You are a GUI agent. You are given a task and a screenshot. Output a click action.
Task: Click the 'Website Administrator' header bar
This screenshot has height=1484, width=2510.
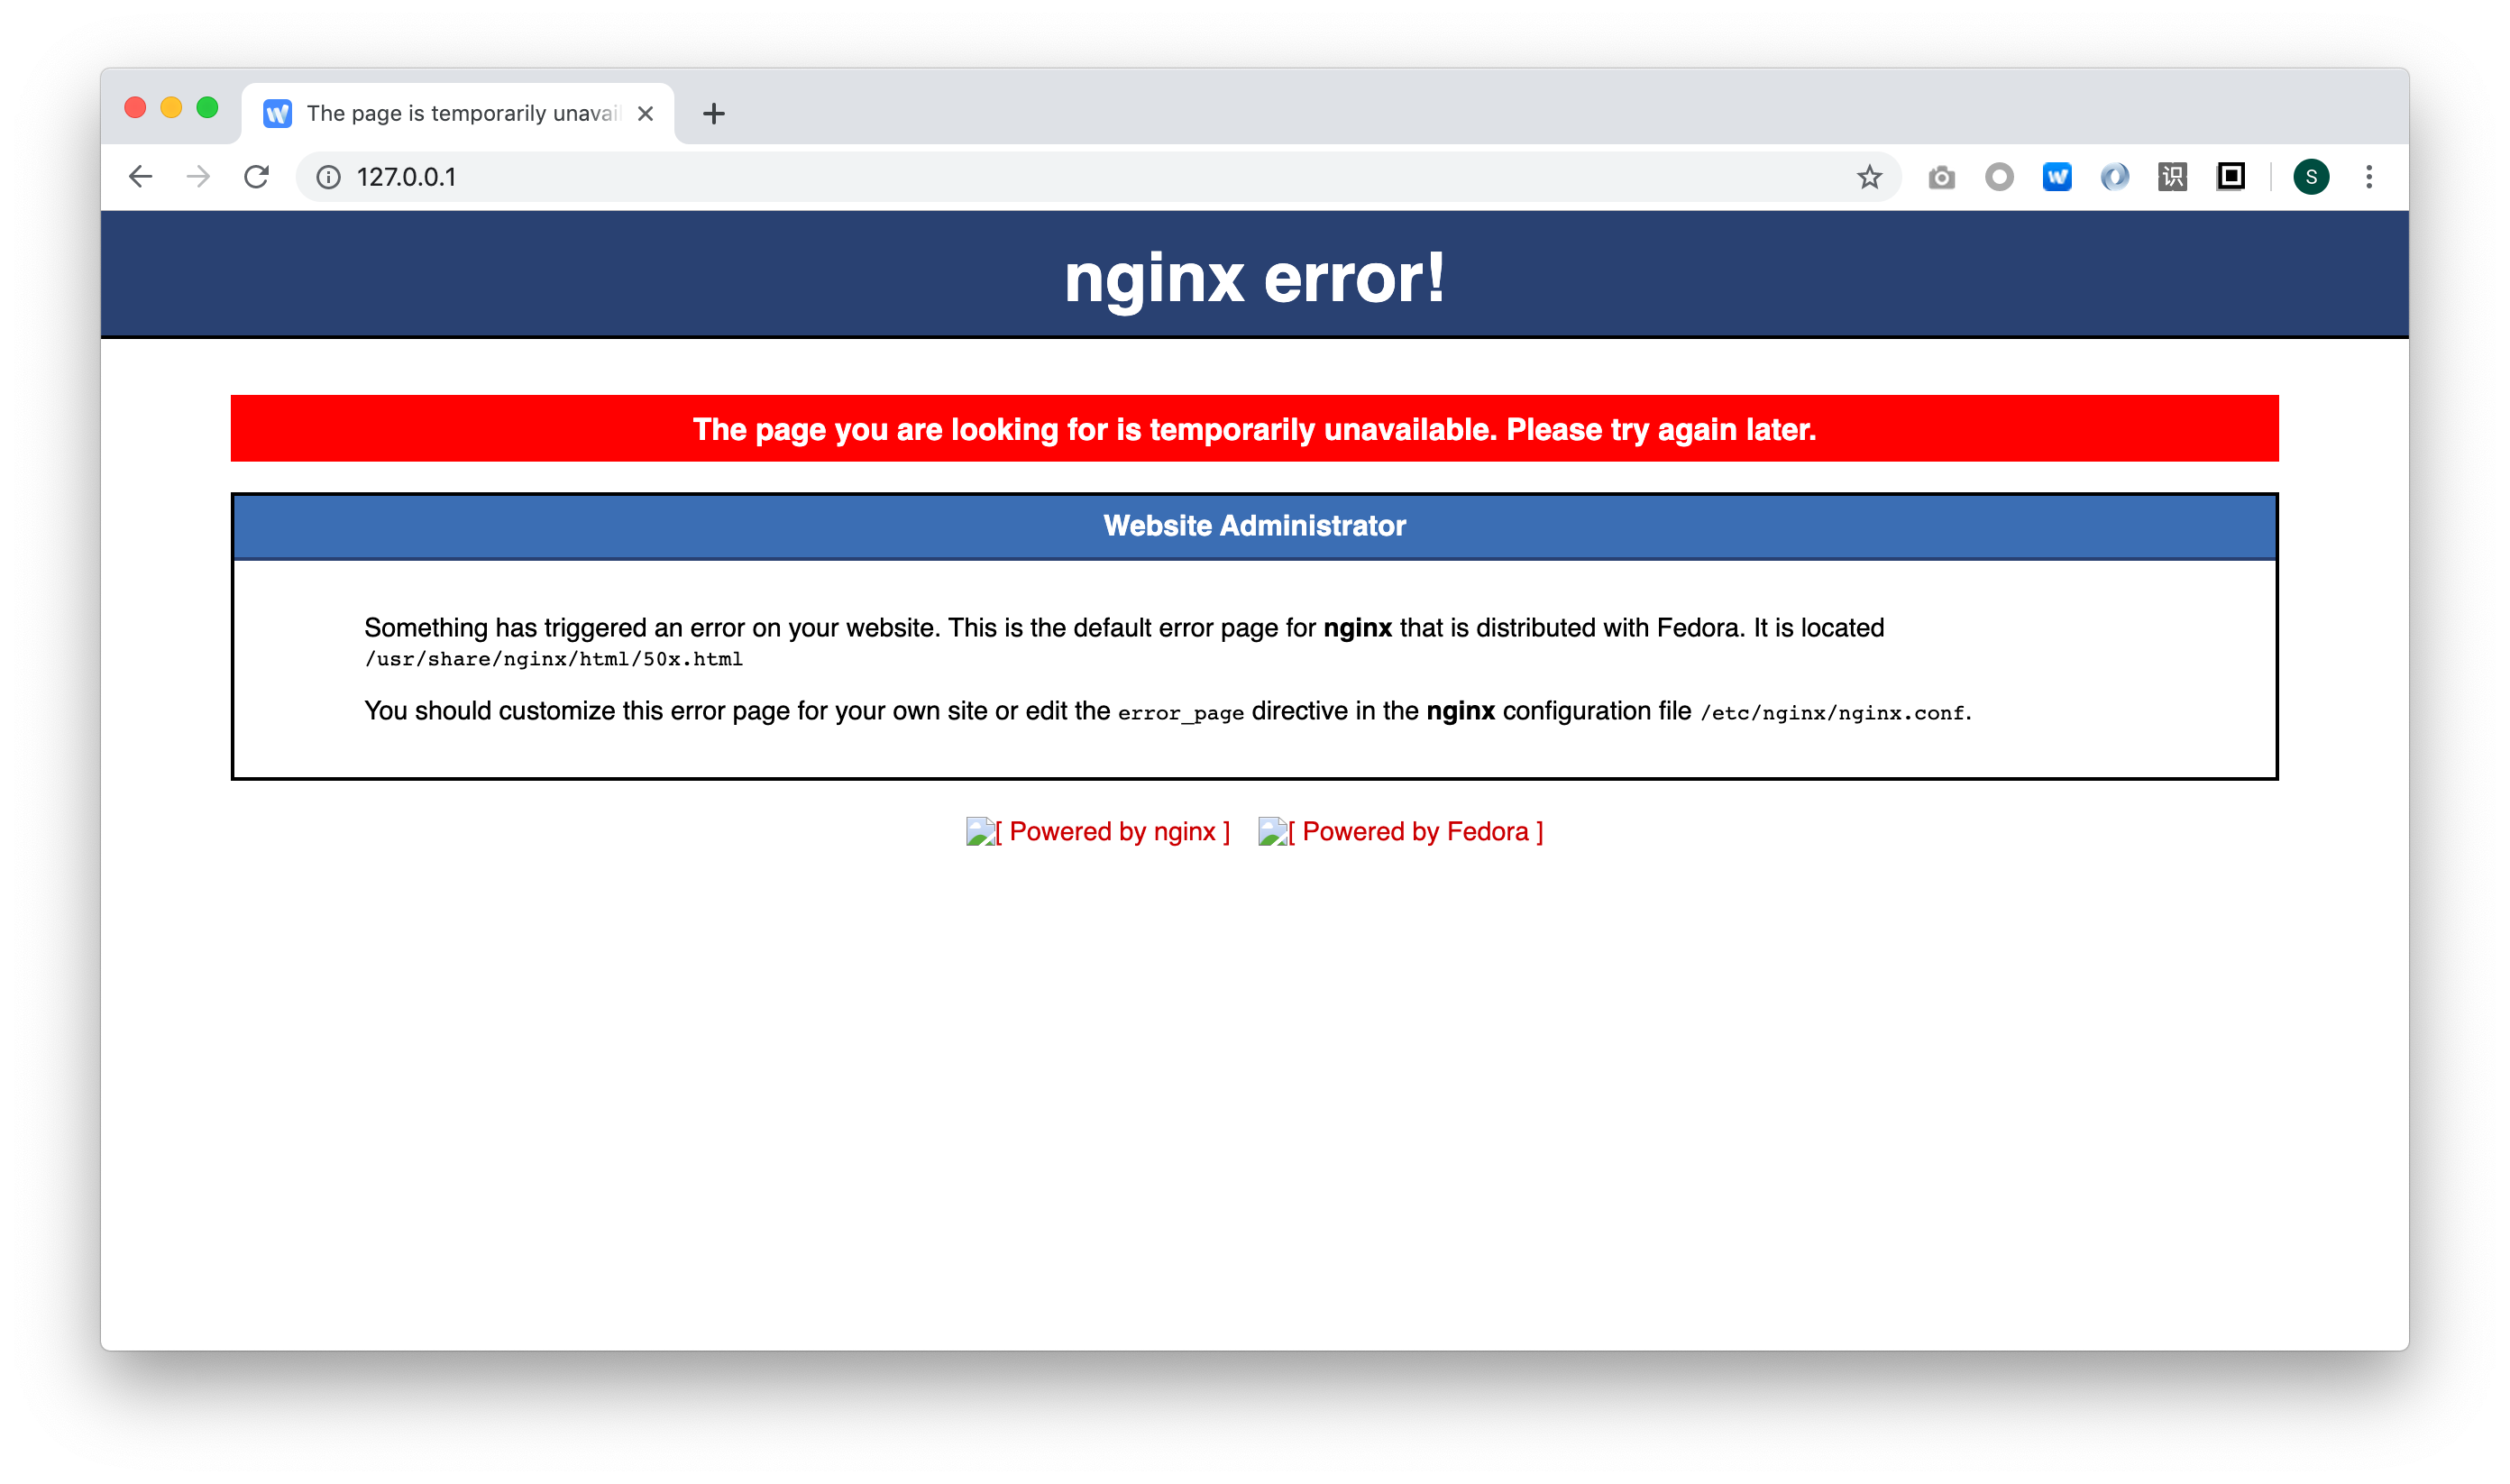click(x=1254, y=526)
